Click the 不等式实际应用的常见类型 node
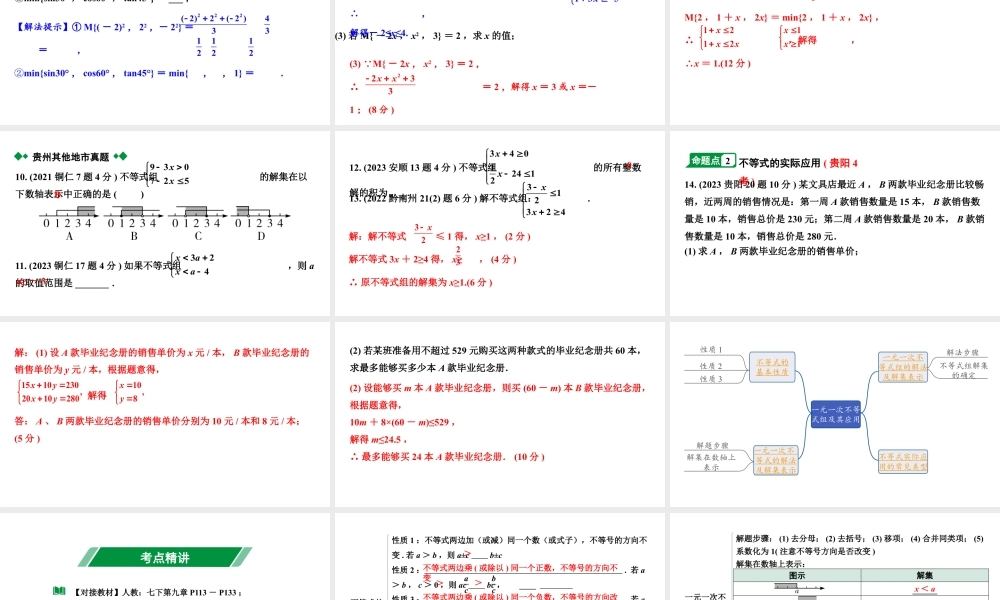The width and height of the screenshot is (1000, 600). [x=903, y=462]
